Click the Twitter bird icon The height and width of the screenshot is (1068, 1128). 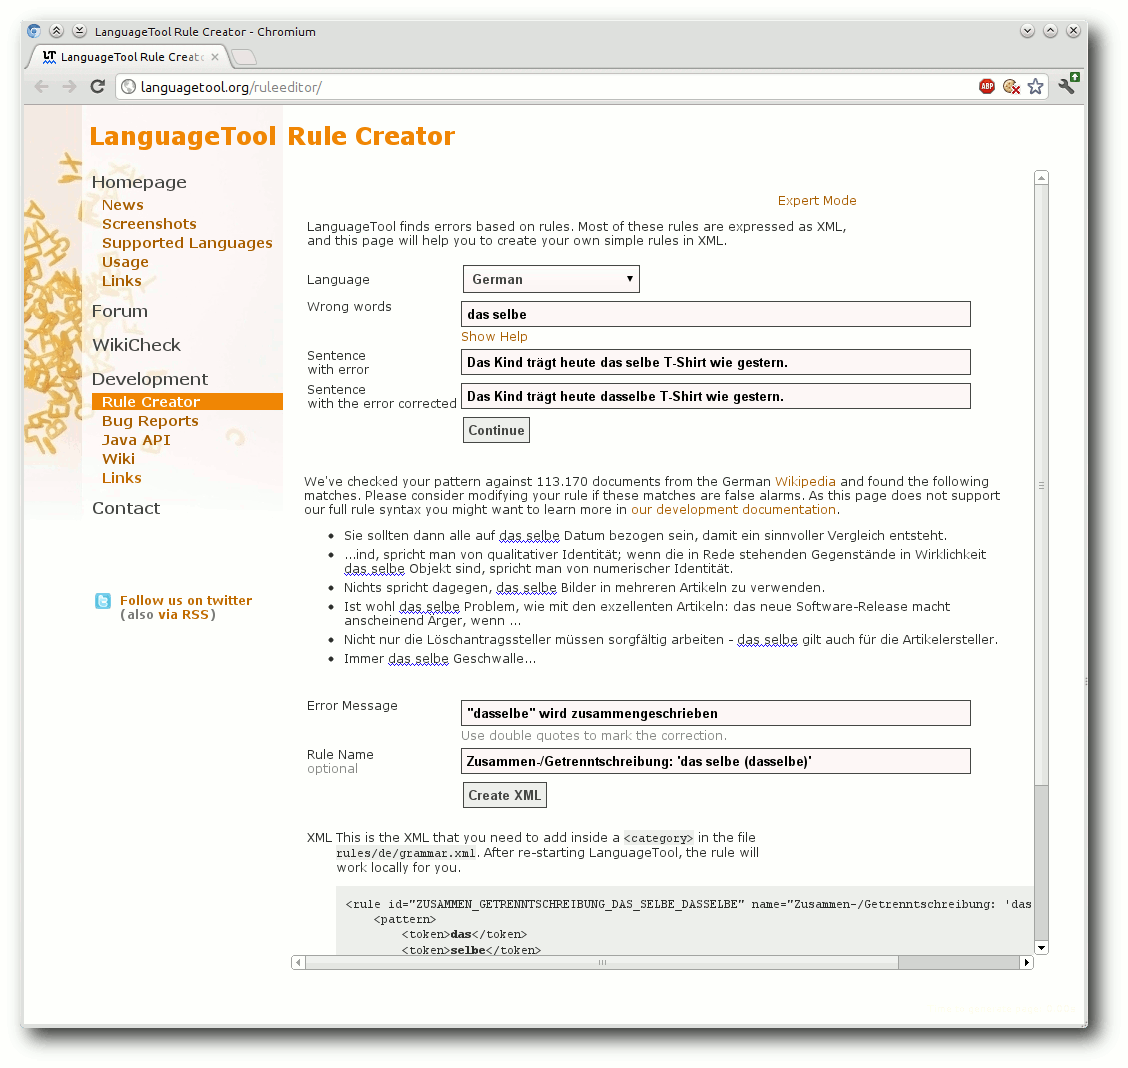point(103,601)
